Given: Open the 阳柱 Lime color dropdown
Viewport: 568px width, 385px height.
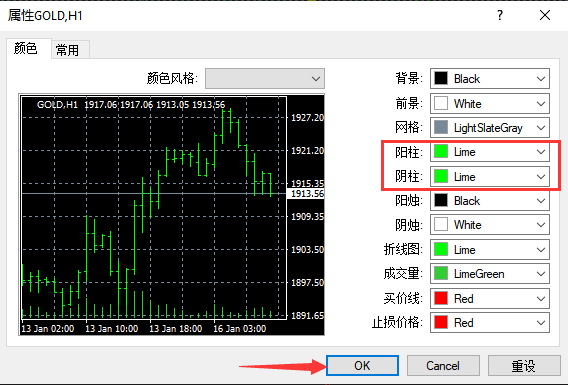Looking at the screenshot, I should [x=490, y=152].
